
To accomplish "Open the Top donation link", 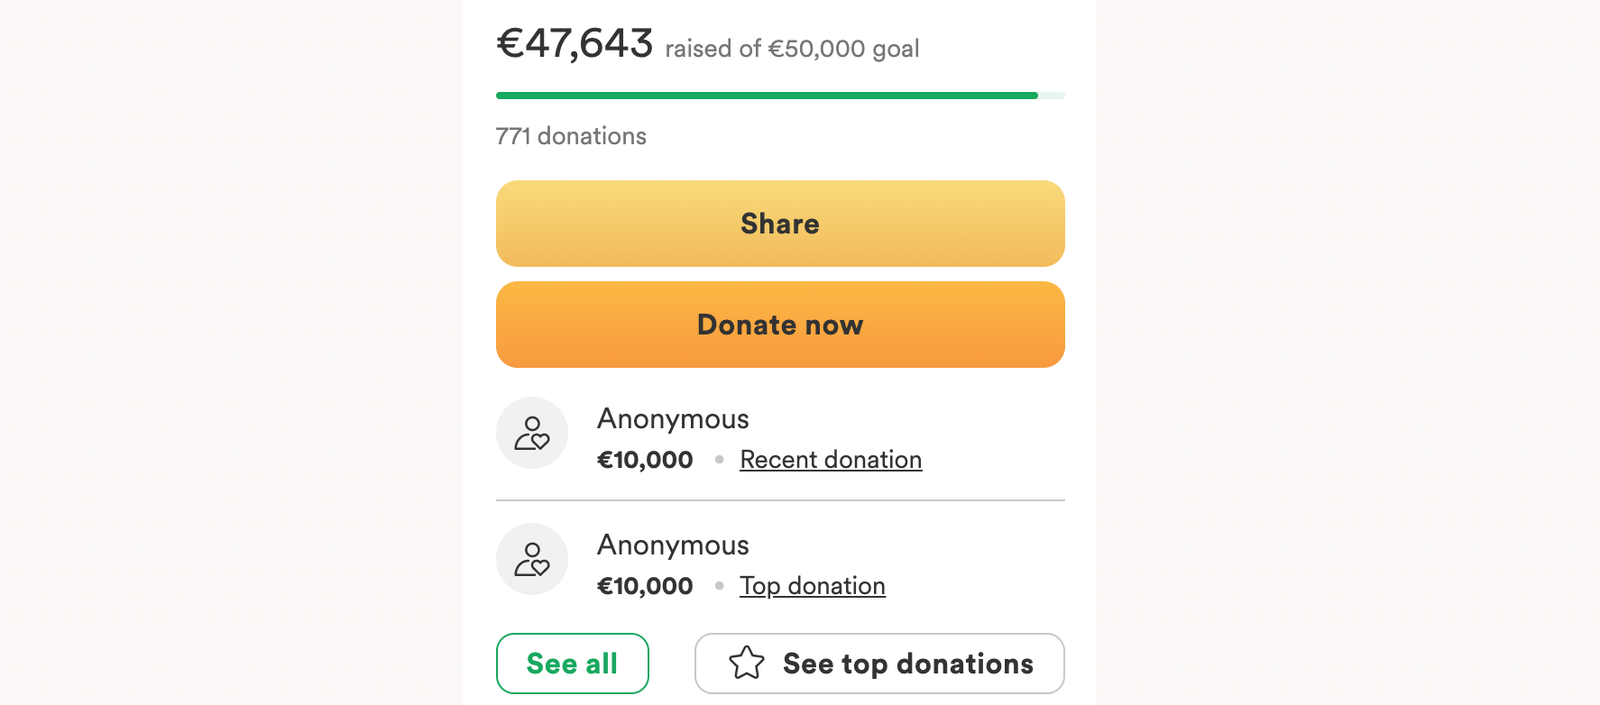I will pyautogui.click(x=812, y=585).
